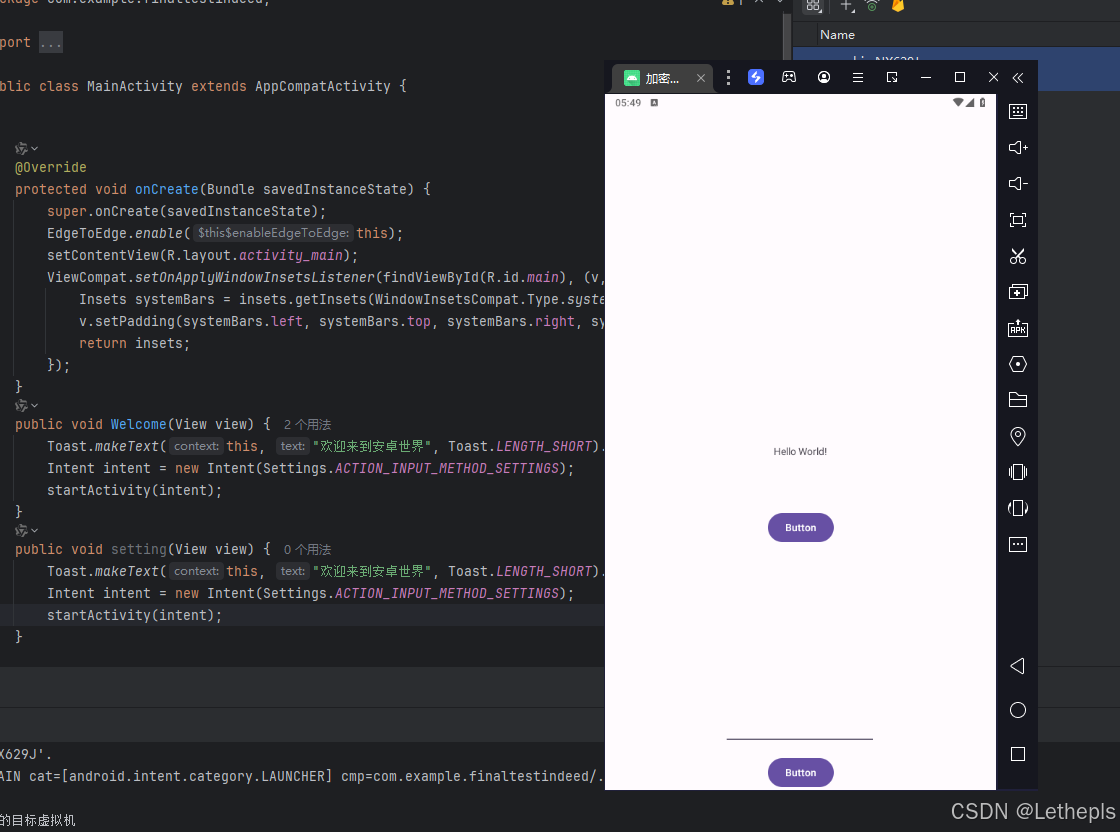The width and height of the screenshot is (1120, 832).
Task: Click the highlighted startActivity(intent); line
Action: (x=134, y=616)
